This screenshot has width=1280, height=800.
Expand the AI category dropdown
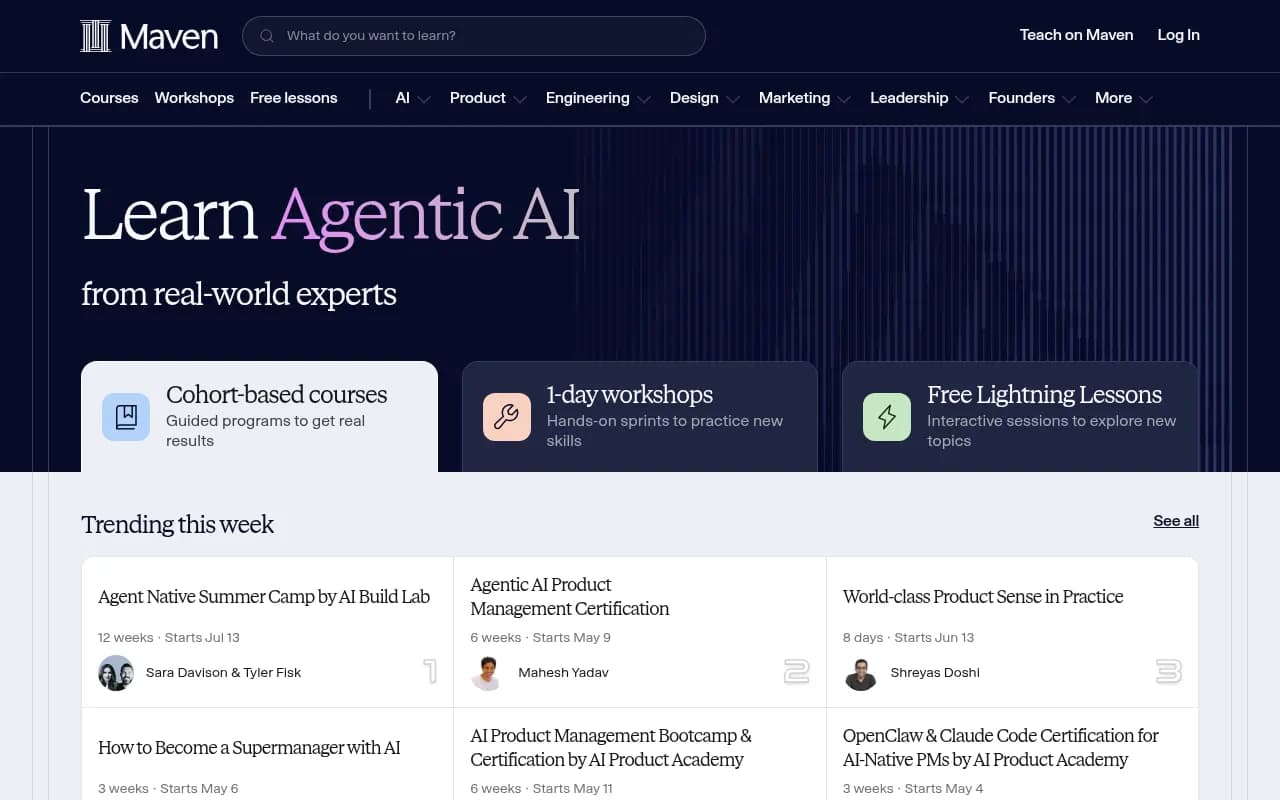point(413,98)
